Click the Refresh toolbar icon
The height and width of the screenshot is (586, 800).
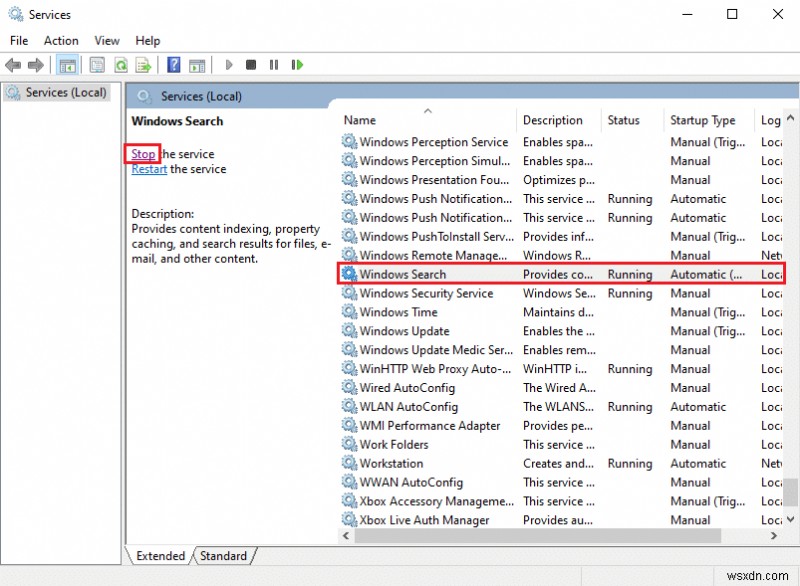(x=121, y=65)
